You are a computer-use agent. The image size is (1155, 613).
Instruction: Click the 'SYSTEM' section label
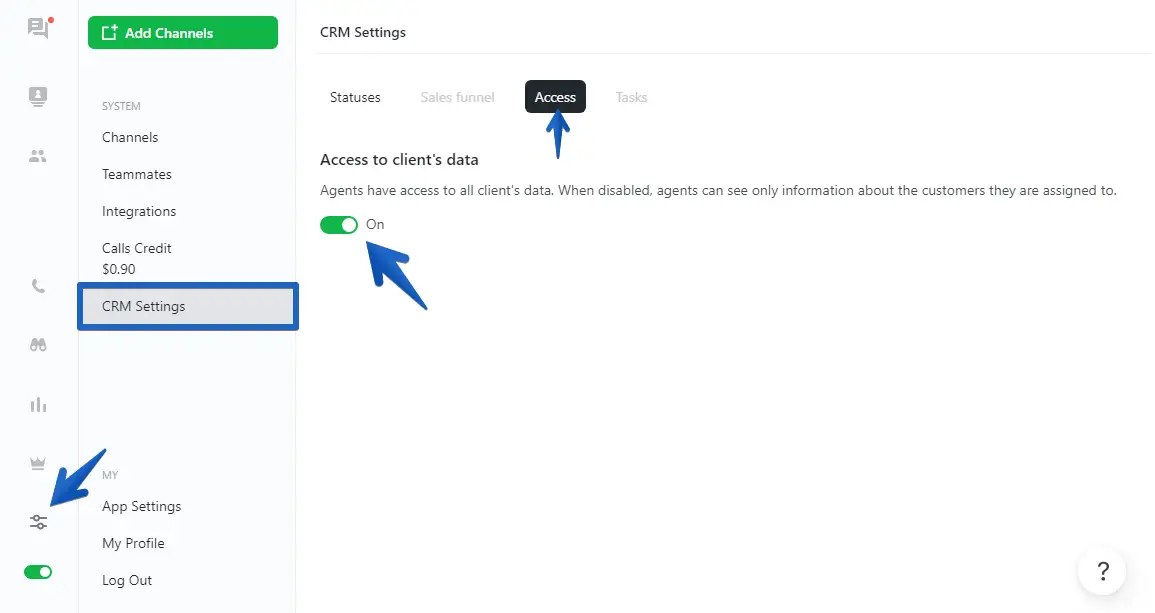121,106
